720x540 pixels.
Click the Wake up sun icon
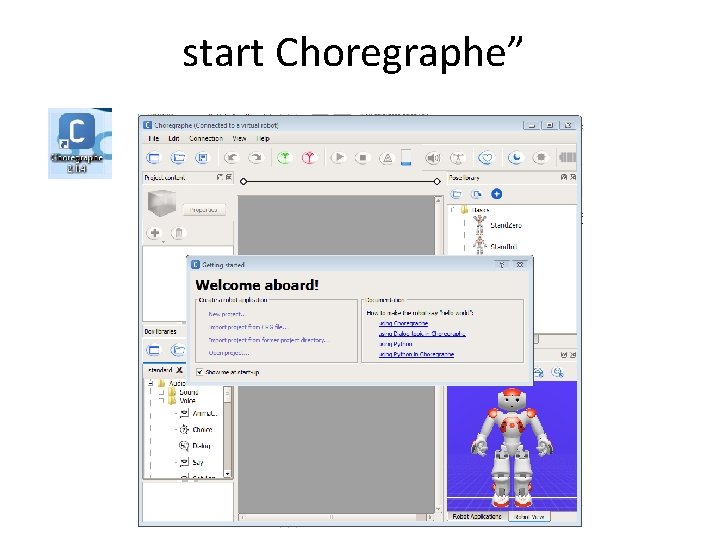[540, 158]
